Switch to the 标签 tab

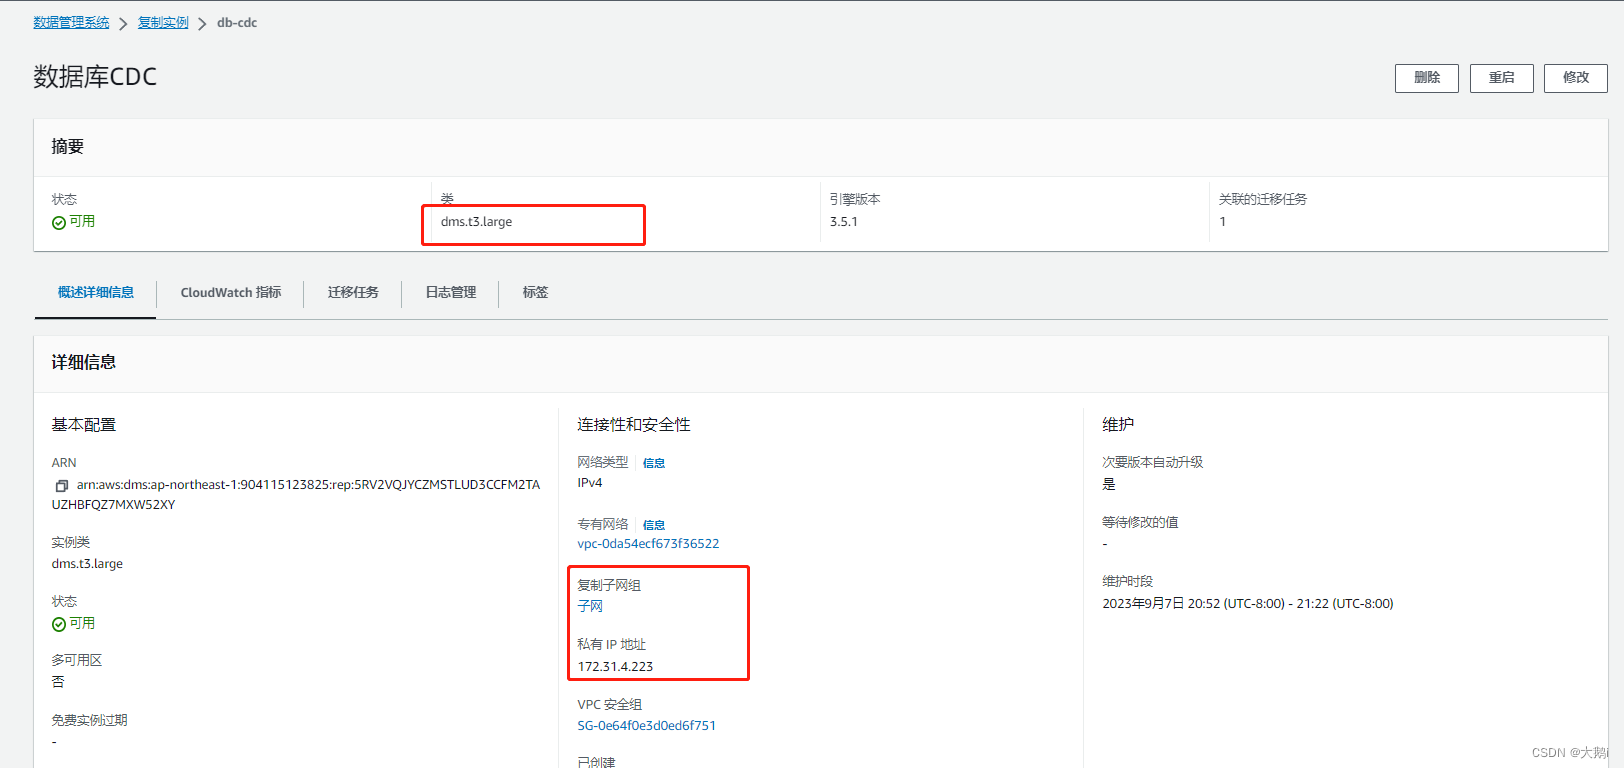click(535, 292)
